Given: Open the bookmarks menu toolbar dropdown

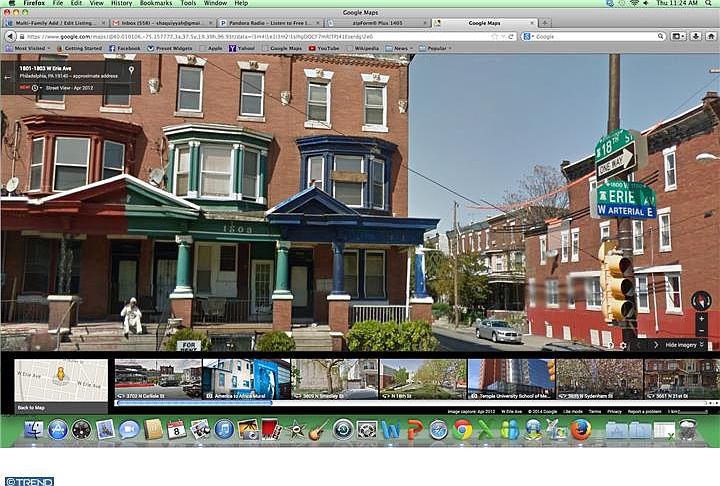Looking at the screenshot, I should (x=678, y=36).
